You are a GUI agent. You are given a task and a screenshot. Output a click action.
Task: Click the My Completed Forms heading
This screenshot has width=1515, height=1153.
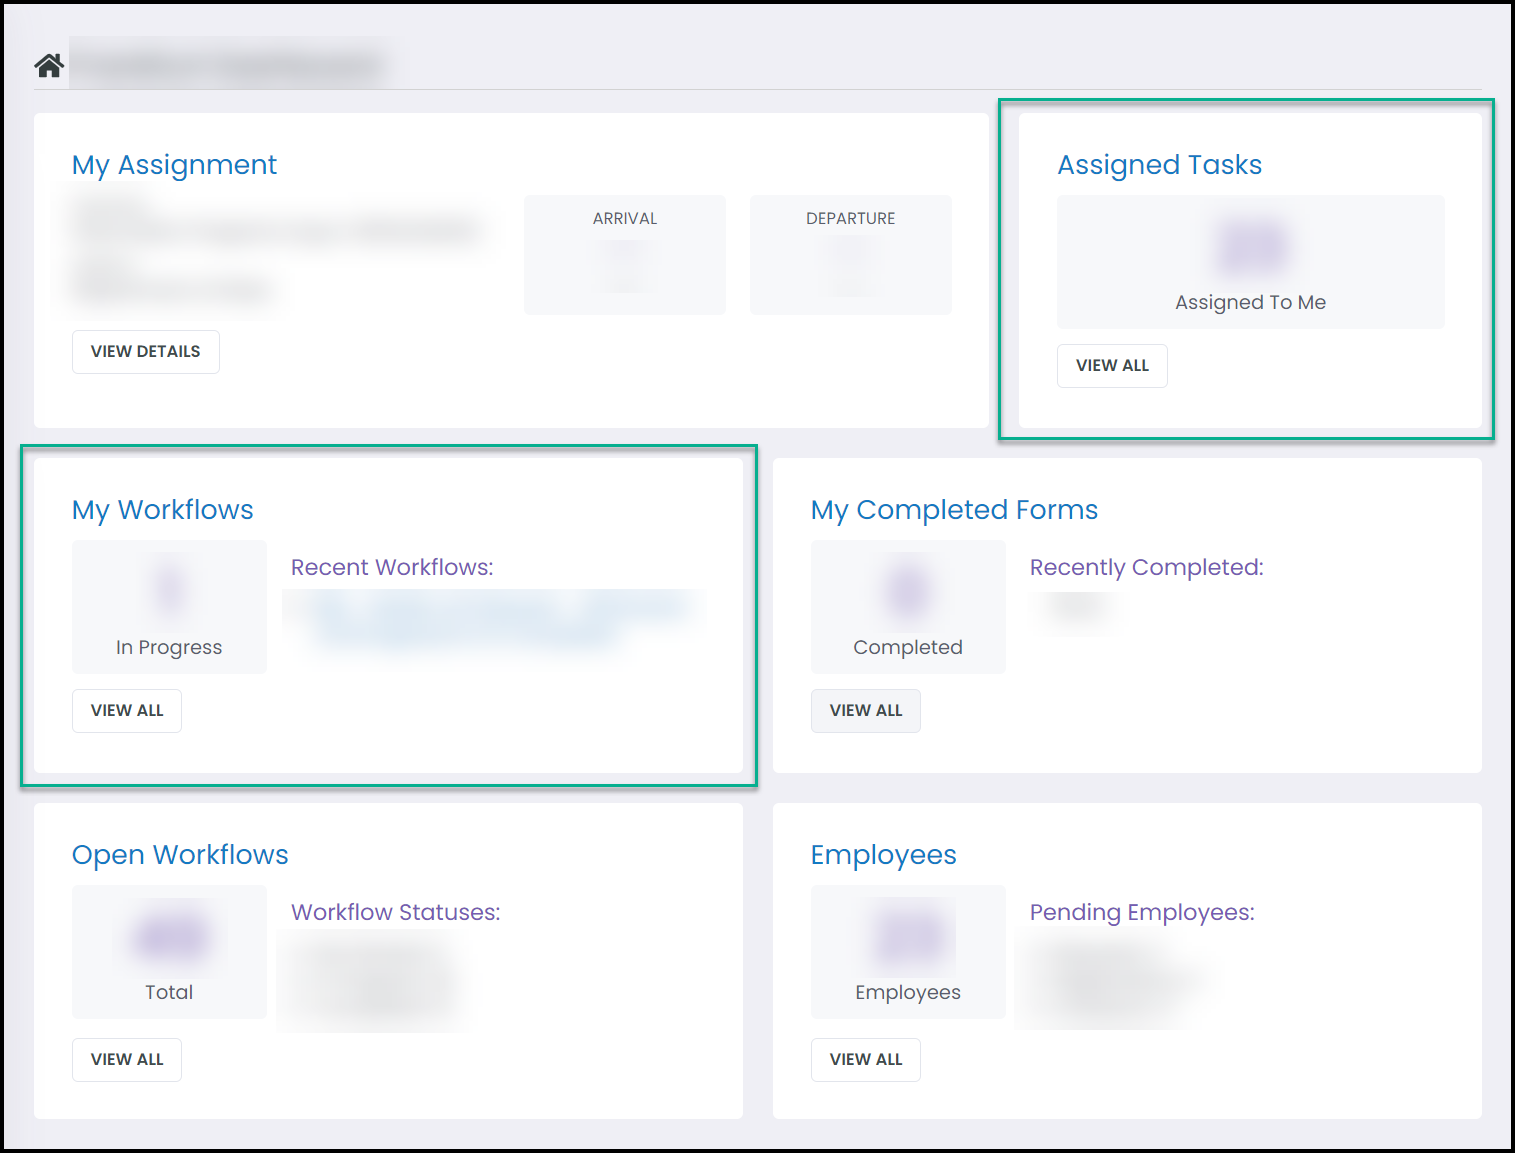(954, 510)
